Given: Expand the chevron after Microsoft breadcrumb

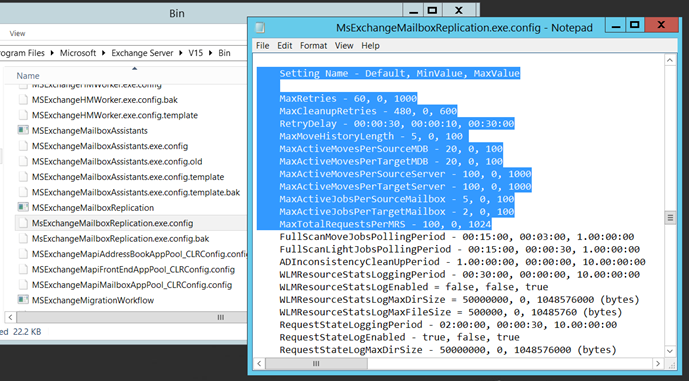Looking at the screenshot, I should (104, 53).
